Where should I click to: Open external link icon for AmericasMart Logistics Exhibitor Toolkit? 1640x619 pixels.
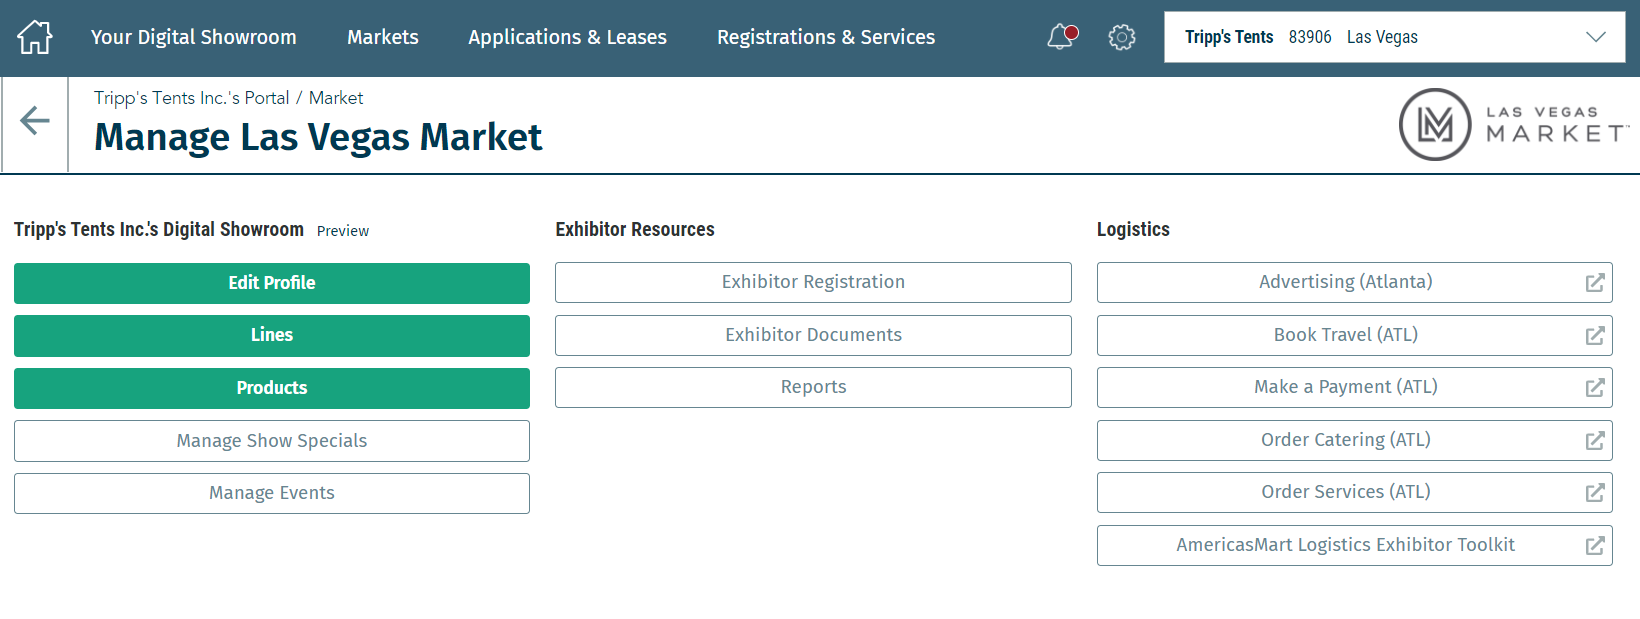[1595, 546]
